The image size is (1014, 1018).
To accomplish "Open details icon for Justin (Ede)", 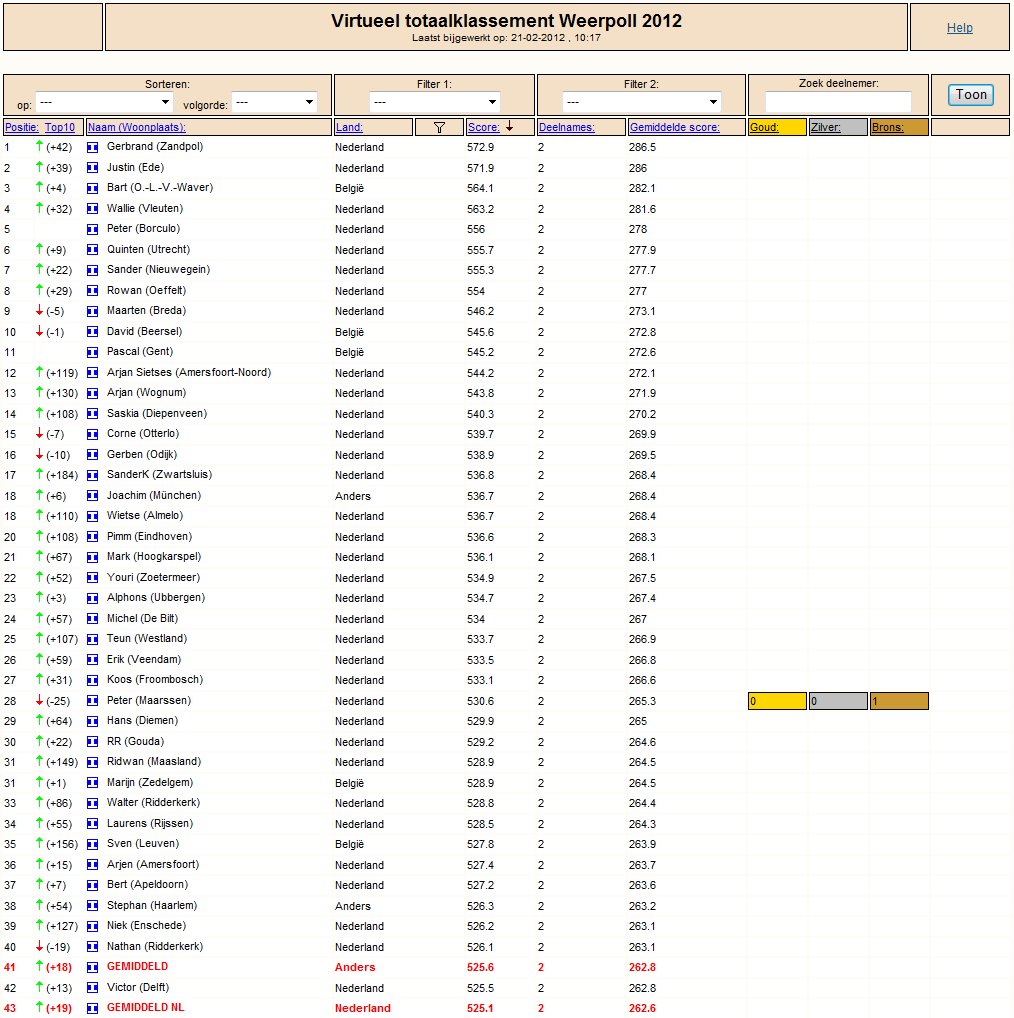I will pyautogui.click(x=93, y=168).
